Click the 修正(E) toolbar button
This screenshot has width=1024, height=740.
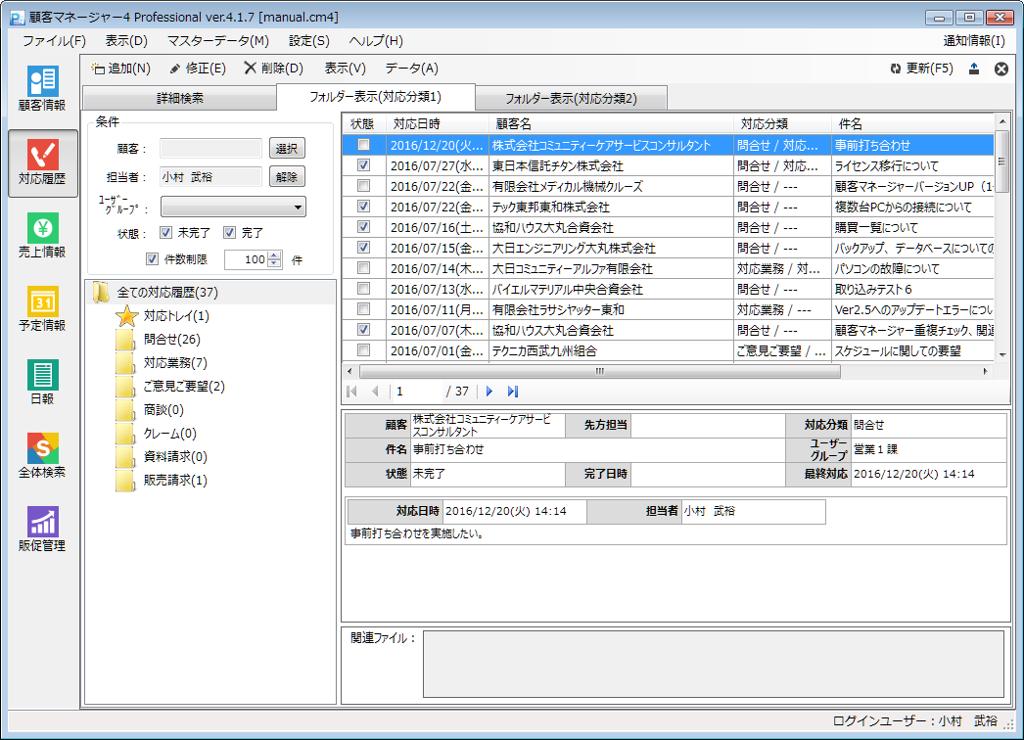(198, 69)
